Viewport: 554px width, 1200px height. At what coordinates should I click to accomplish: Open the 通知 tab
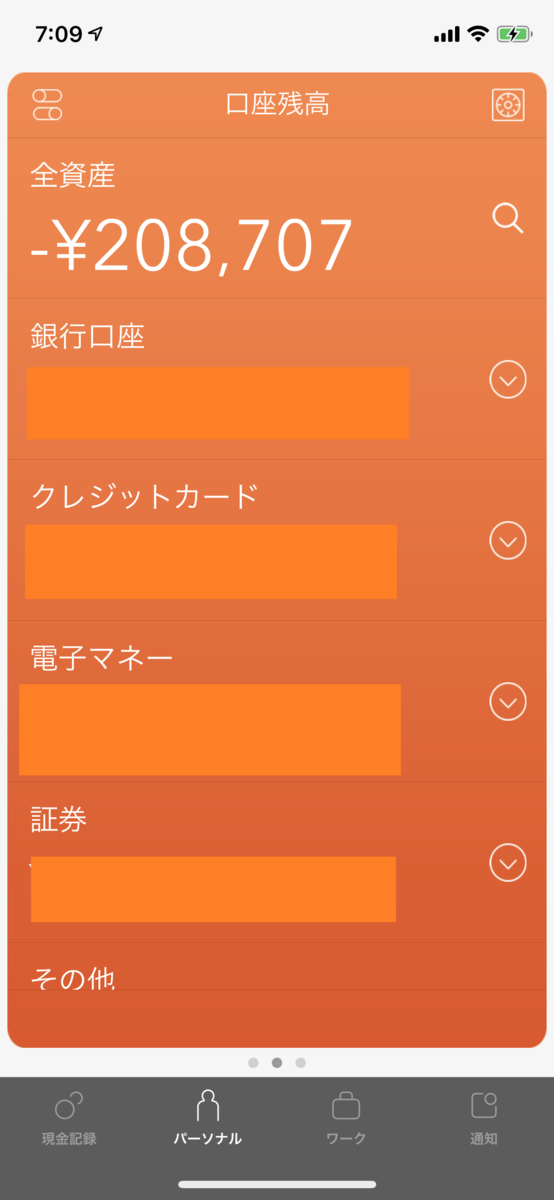coord(484,1118)
